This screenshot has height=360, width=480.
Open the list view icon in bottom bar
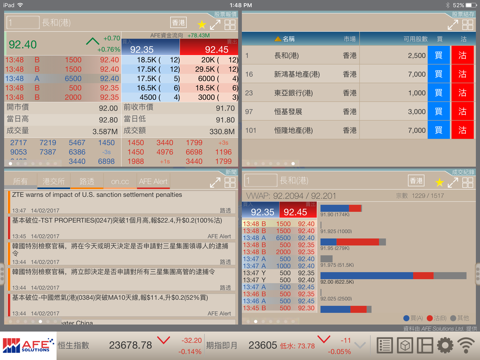click(384, 345)
